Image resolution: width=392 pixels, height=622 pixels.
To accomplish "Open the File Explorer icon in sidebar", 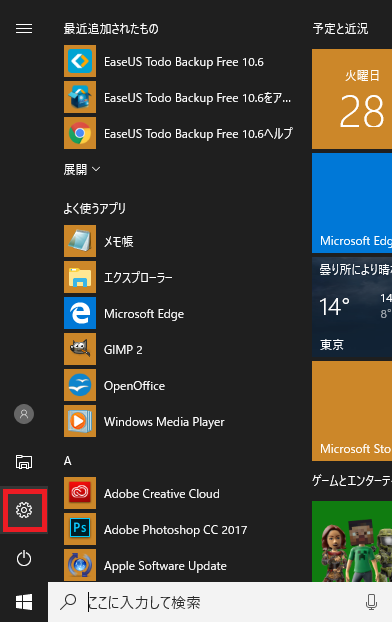I will 24,462.
